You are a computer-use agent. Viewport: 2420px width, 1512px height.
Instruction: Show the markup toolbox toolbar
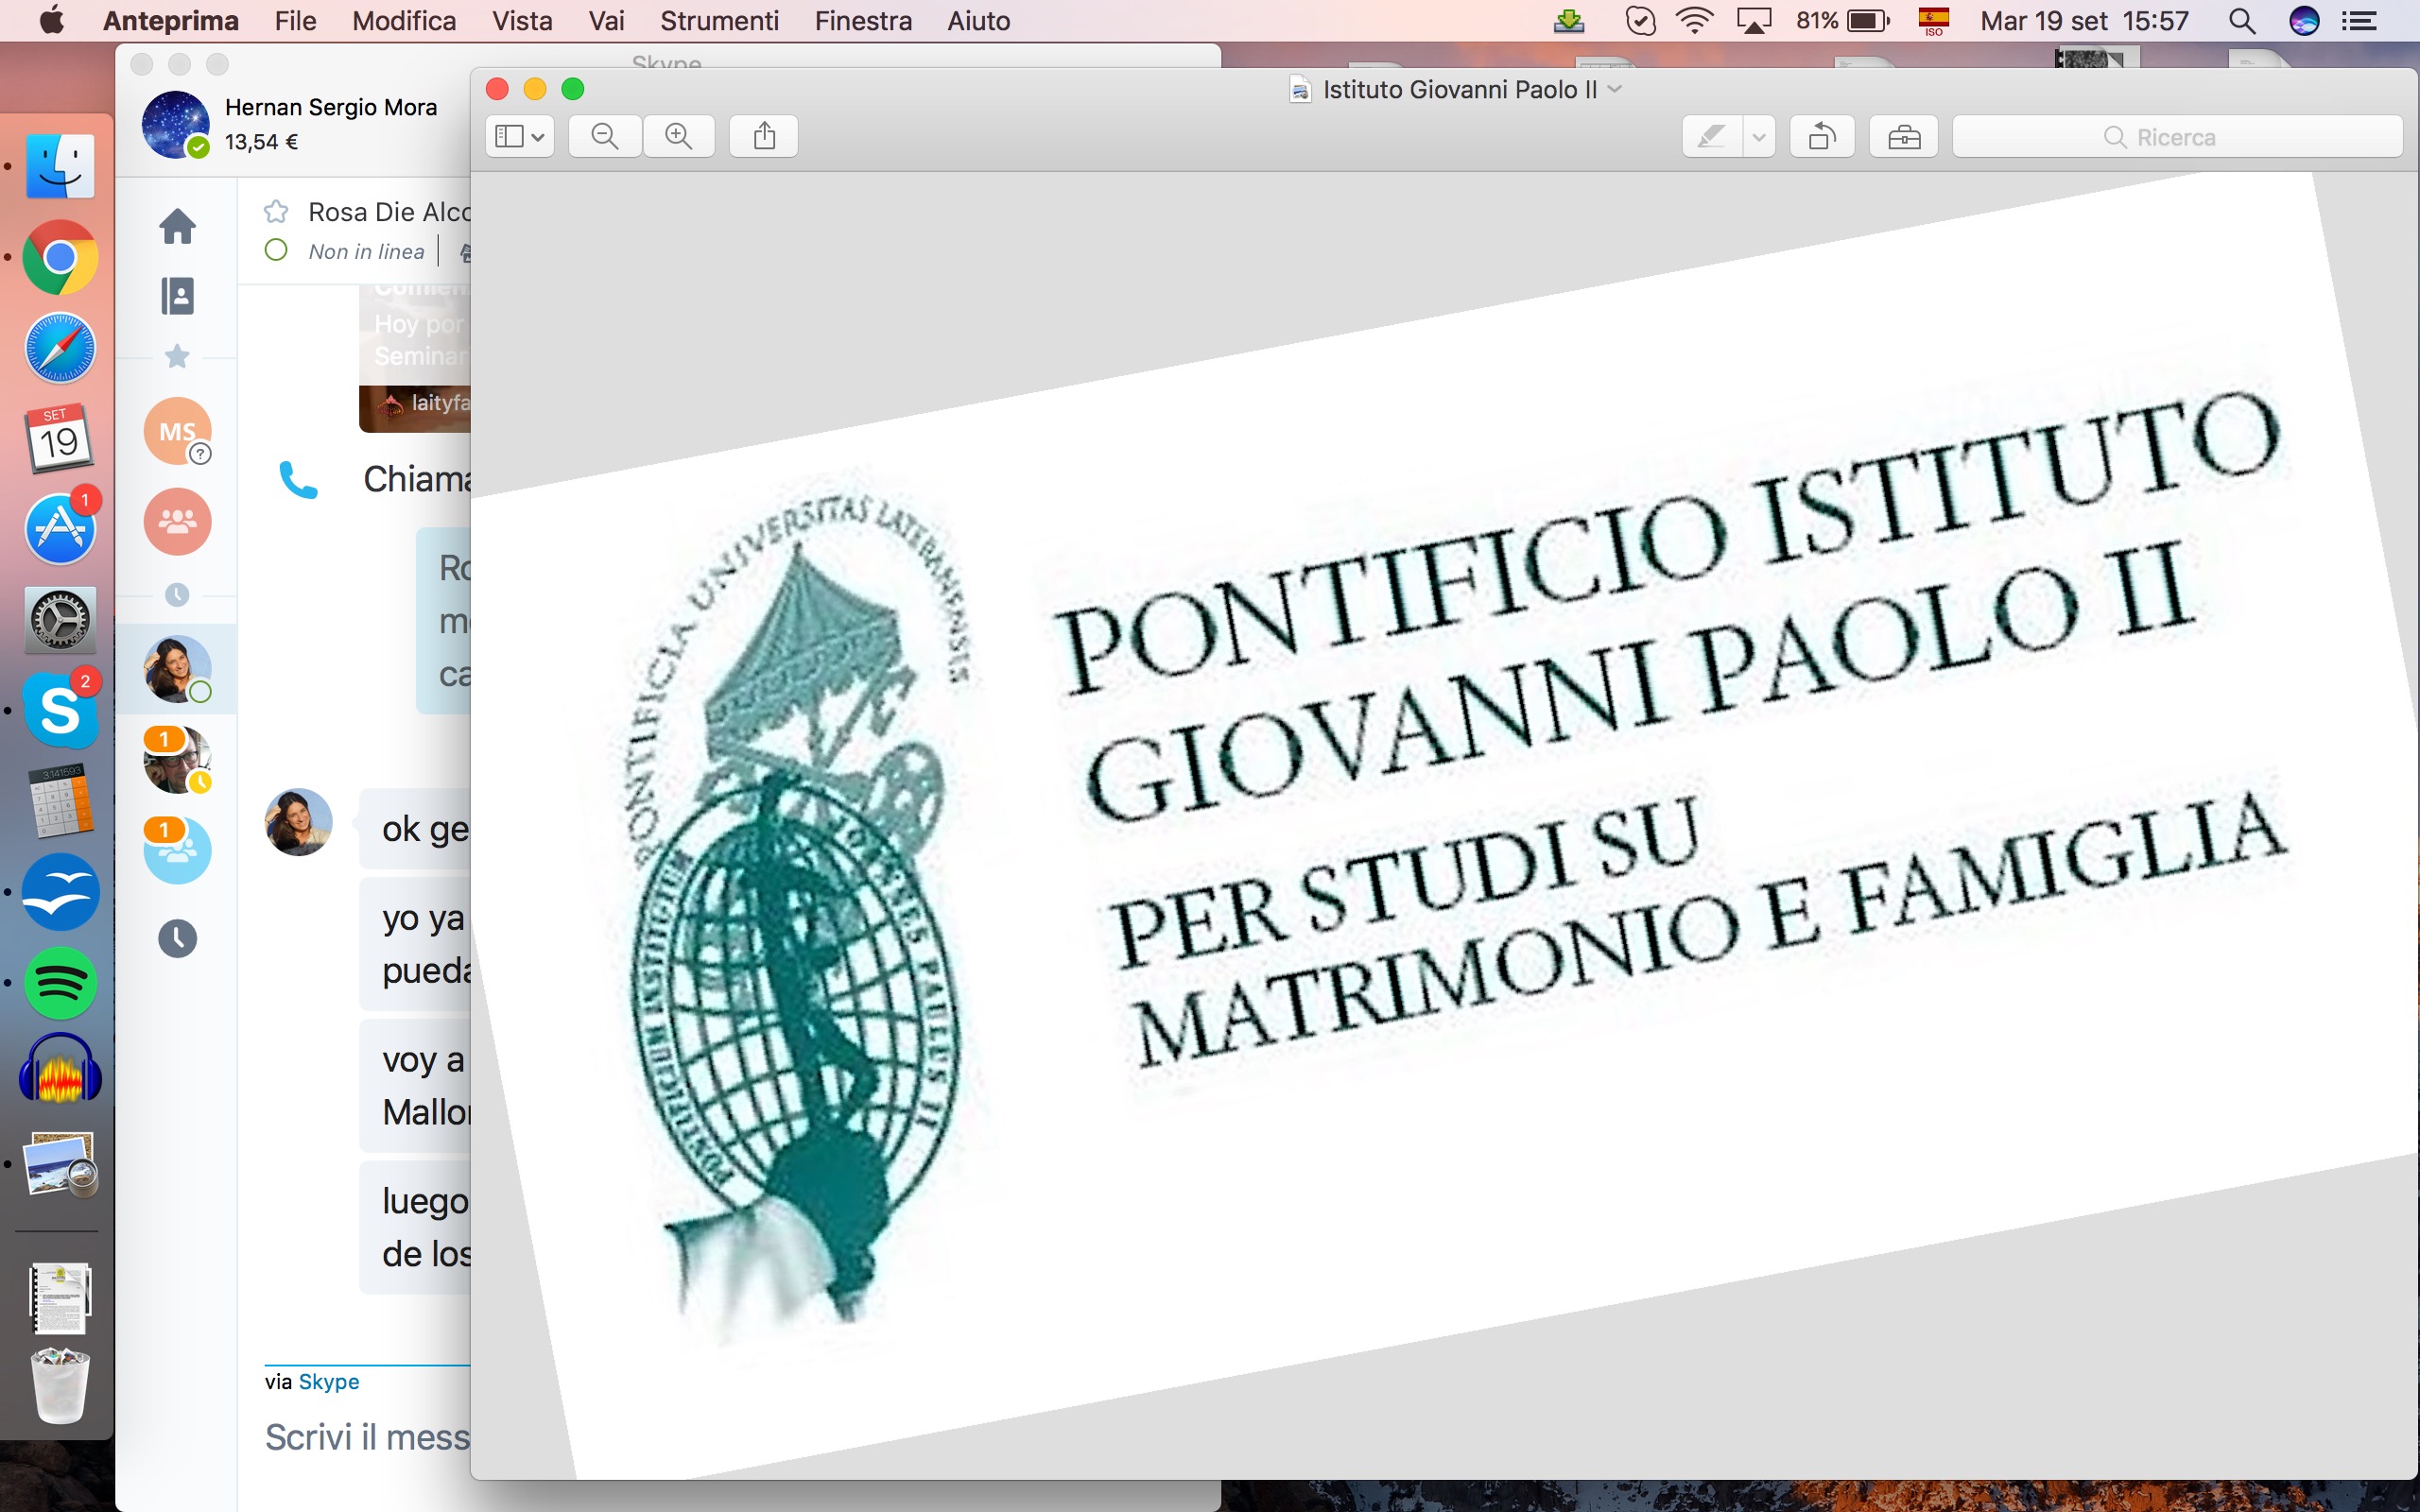click(x=1903, y=136)
